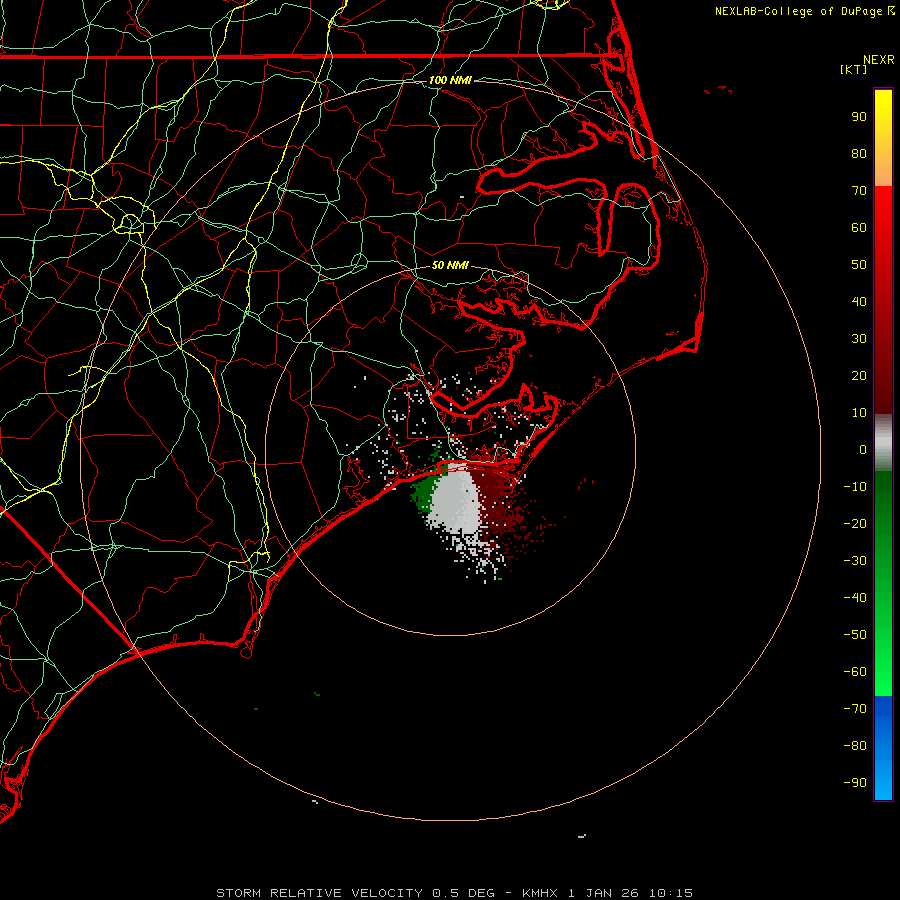Click the positive 70 knot scale value
This screenshot has width=900, height=900.
(x=859, y=191)
